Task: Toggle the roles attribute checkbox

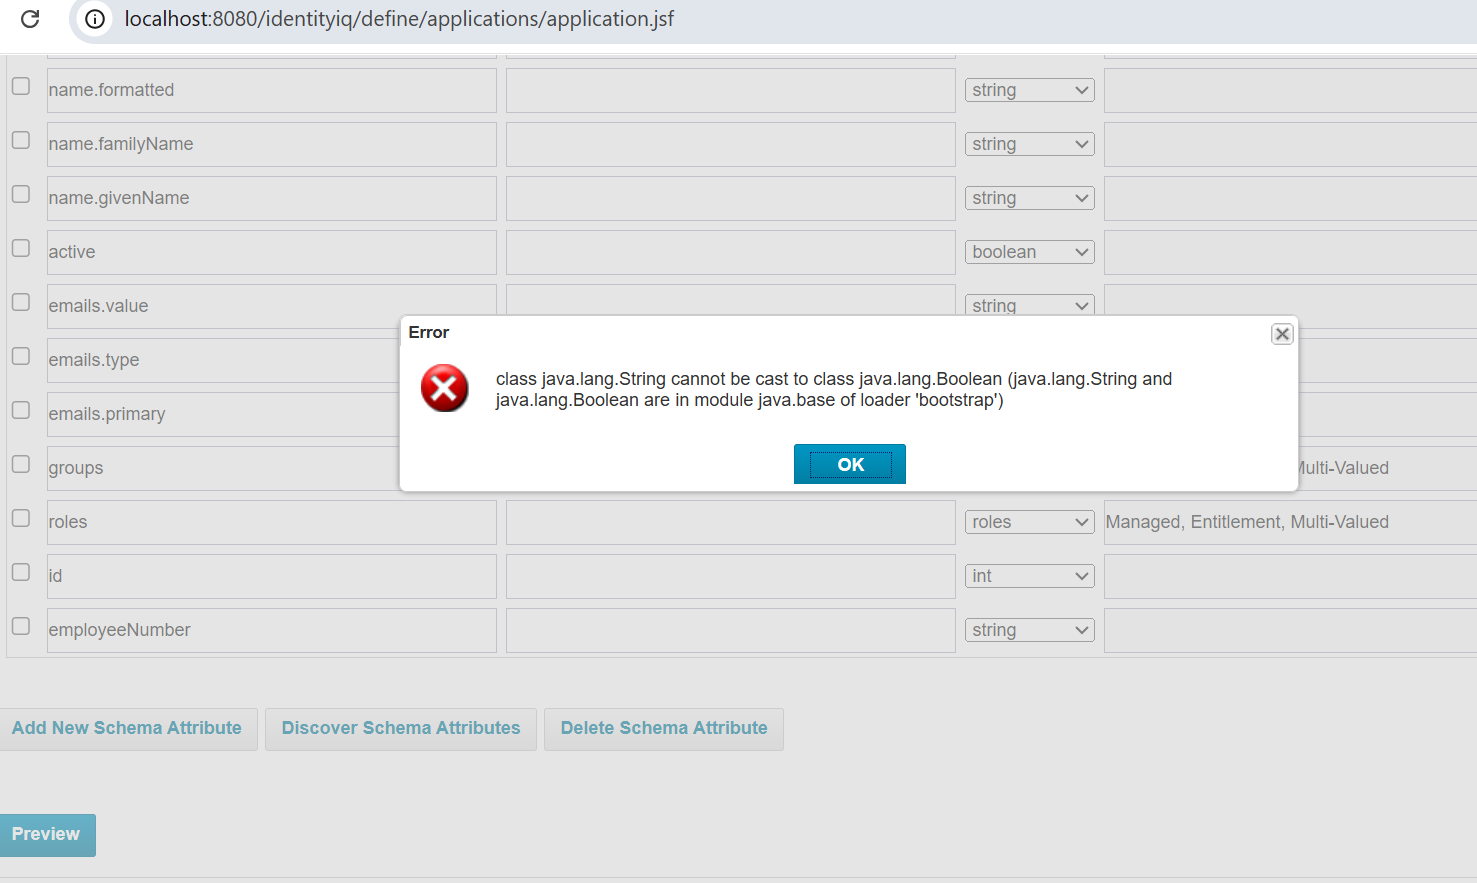Action: (x=21, y=519)
